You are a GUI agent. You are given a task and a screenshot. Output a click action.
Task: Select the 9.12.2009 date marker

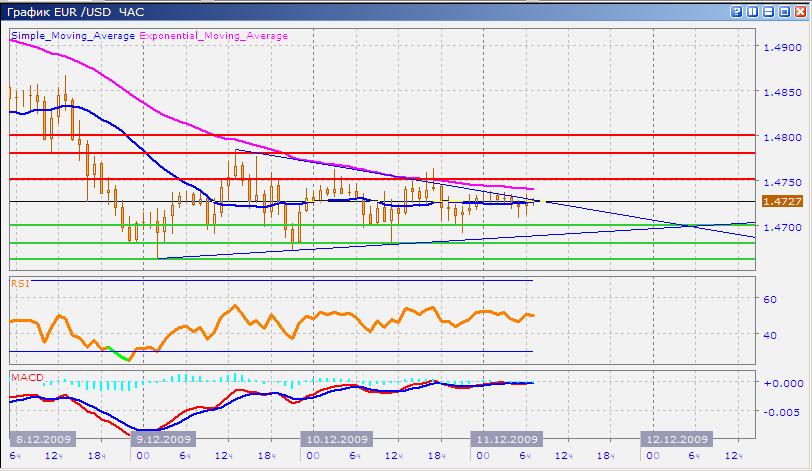163,439
